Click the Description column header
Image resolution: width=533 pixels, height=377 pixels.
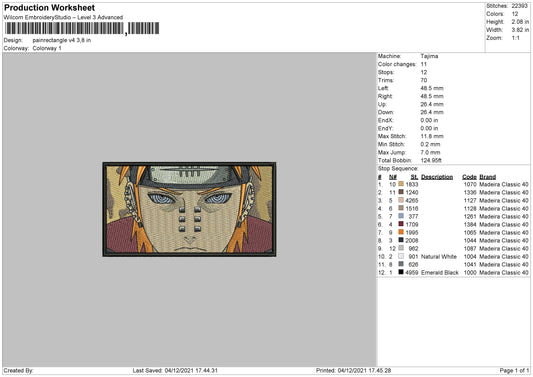click(437, 177)
